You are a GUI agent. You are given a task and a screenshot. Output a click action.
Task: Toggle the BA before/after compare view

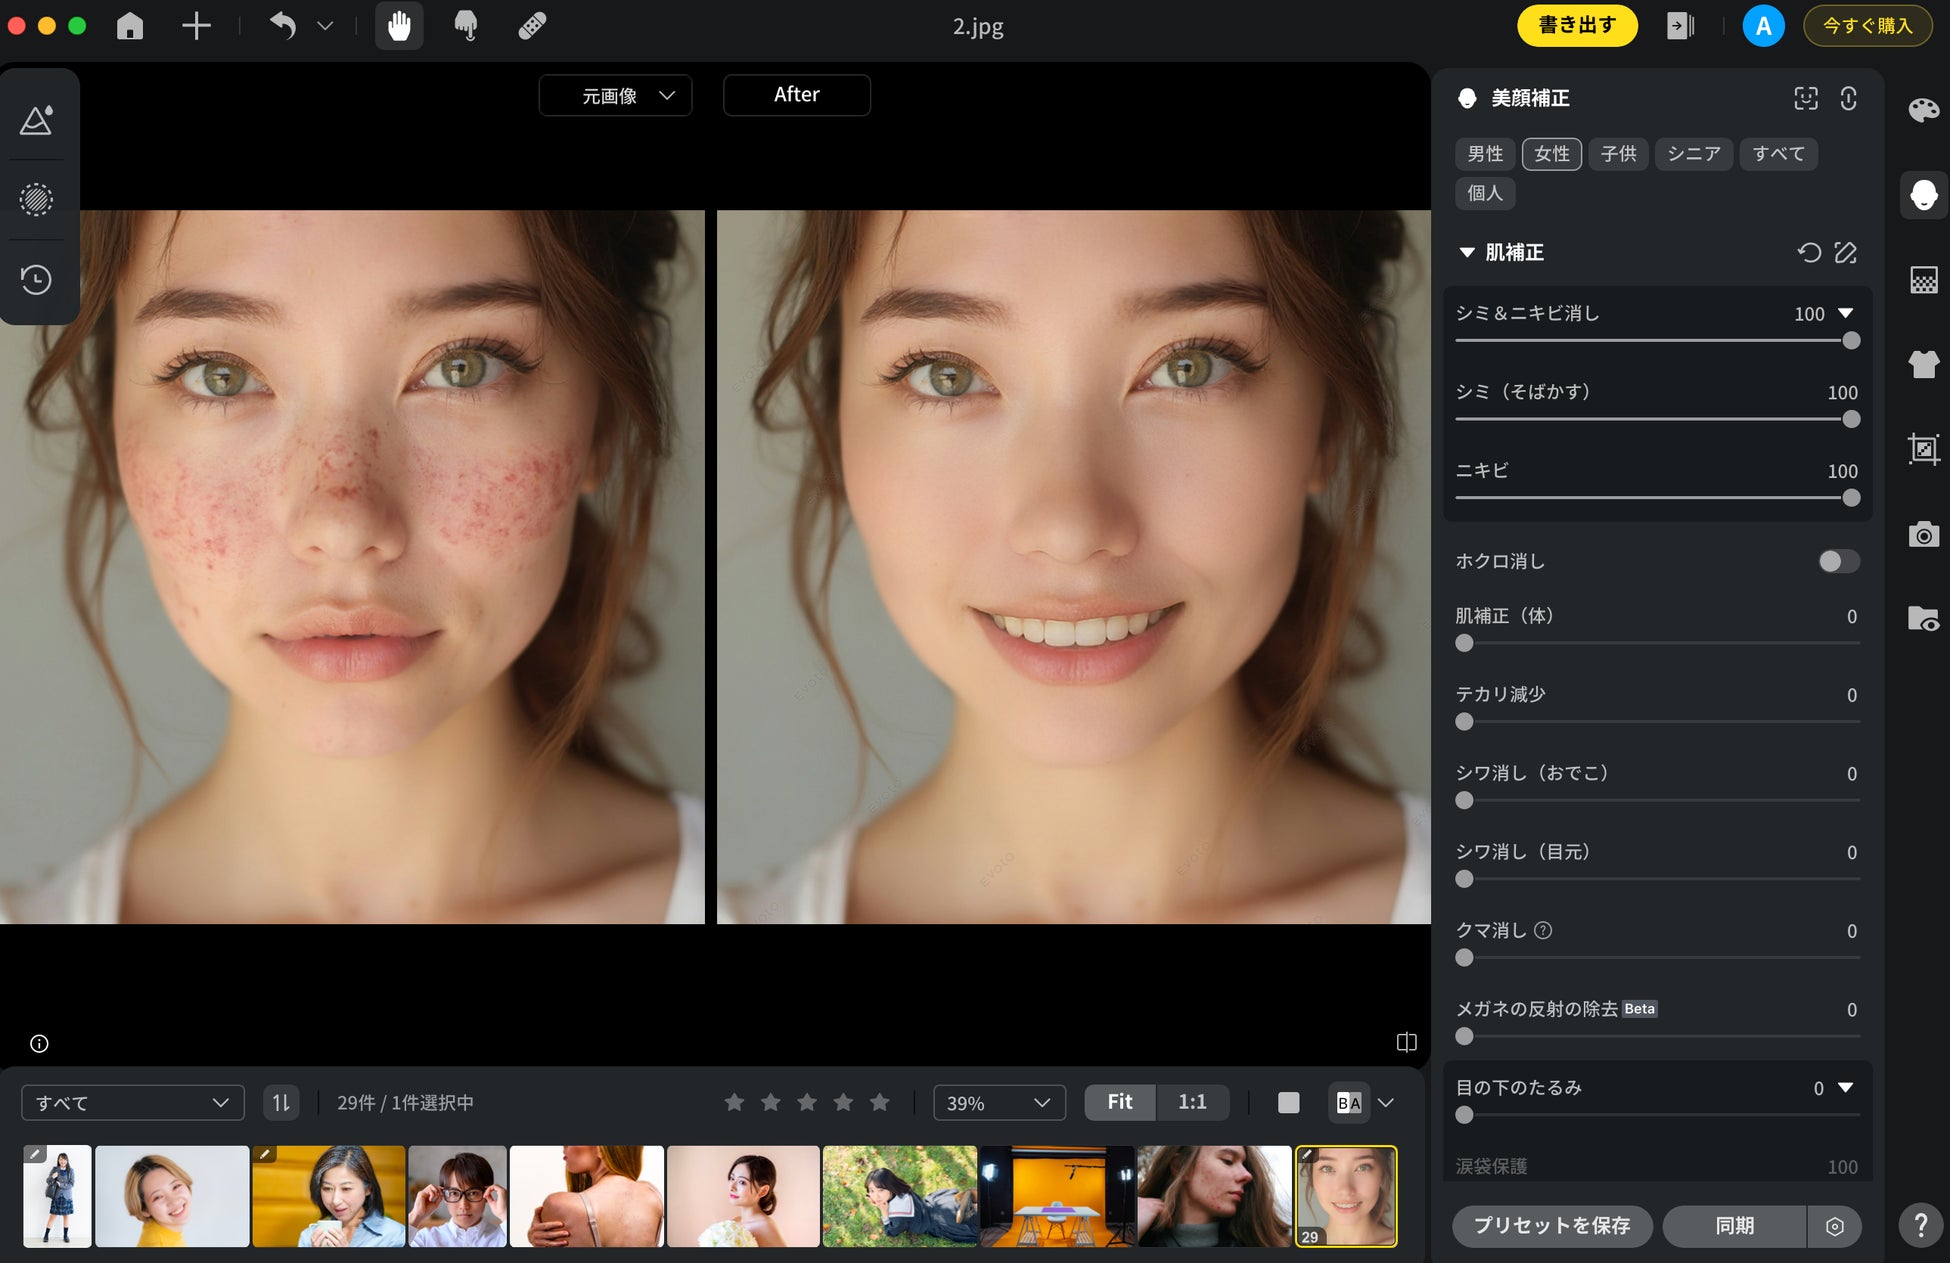coord(1348,1103)
